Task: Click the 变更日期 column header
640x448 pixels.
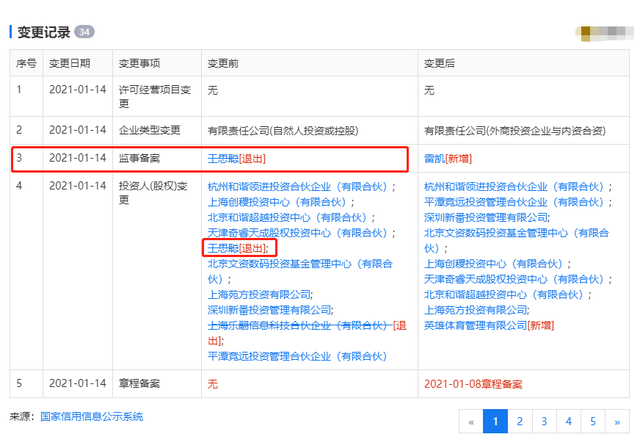Action: point(69,63)
